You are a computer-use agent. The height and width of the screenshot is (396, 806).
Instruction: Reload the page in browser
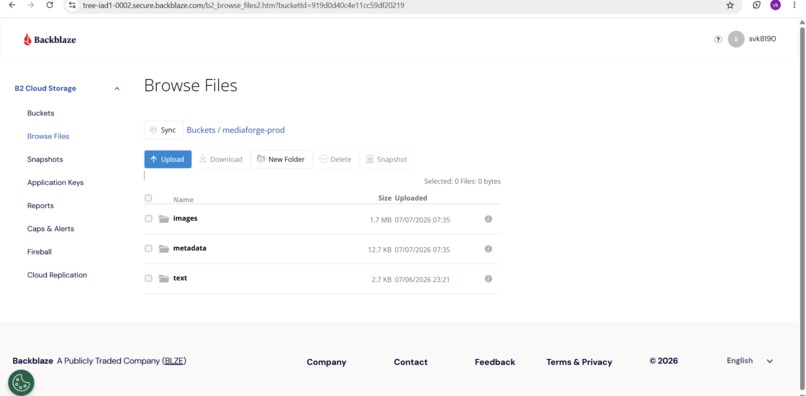click(x=49, y=5)
